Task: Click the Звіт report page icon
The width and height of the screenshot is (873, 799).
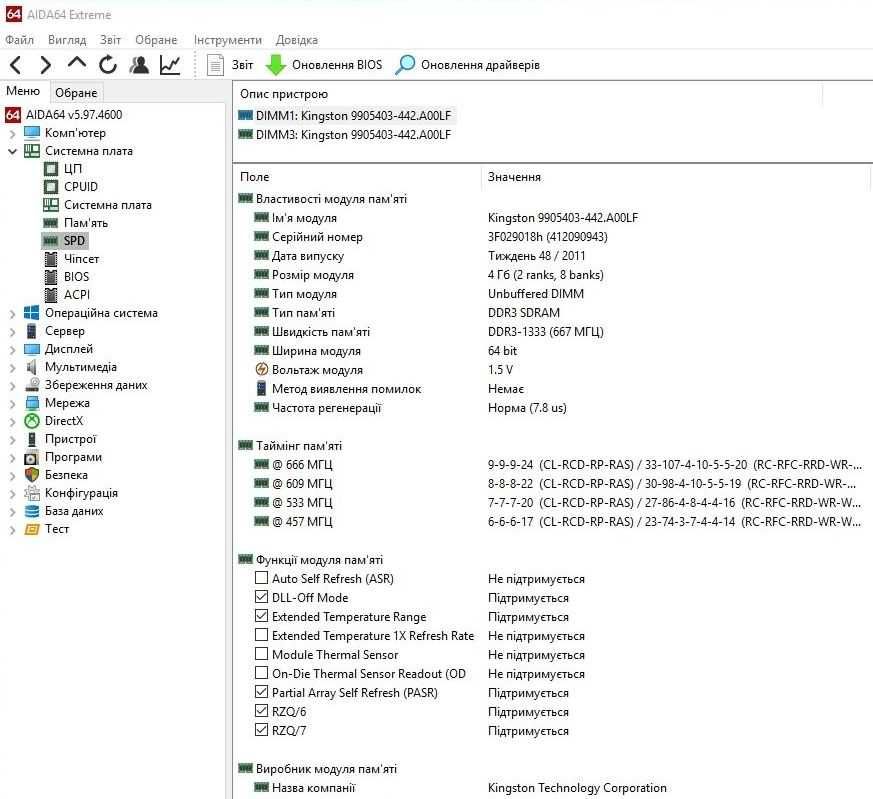Action: pyautogui.click(x=215, y=65)
